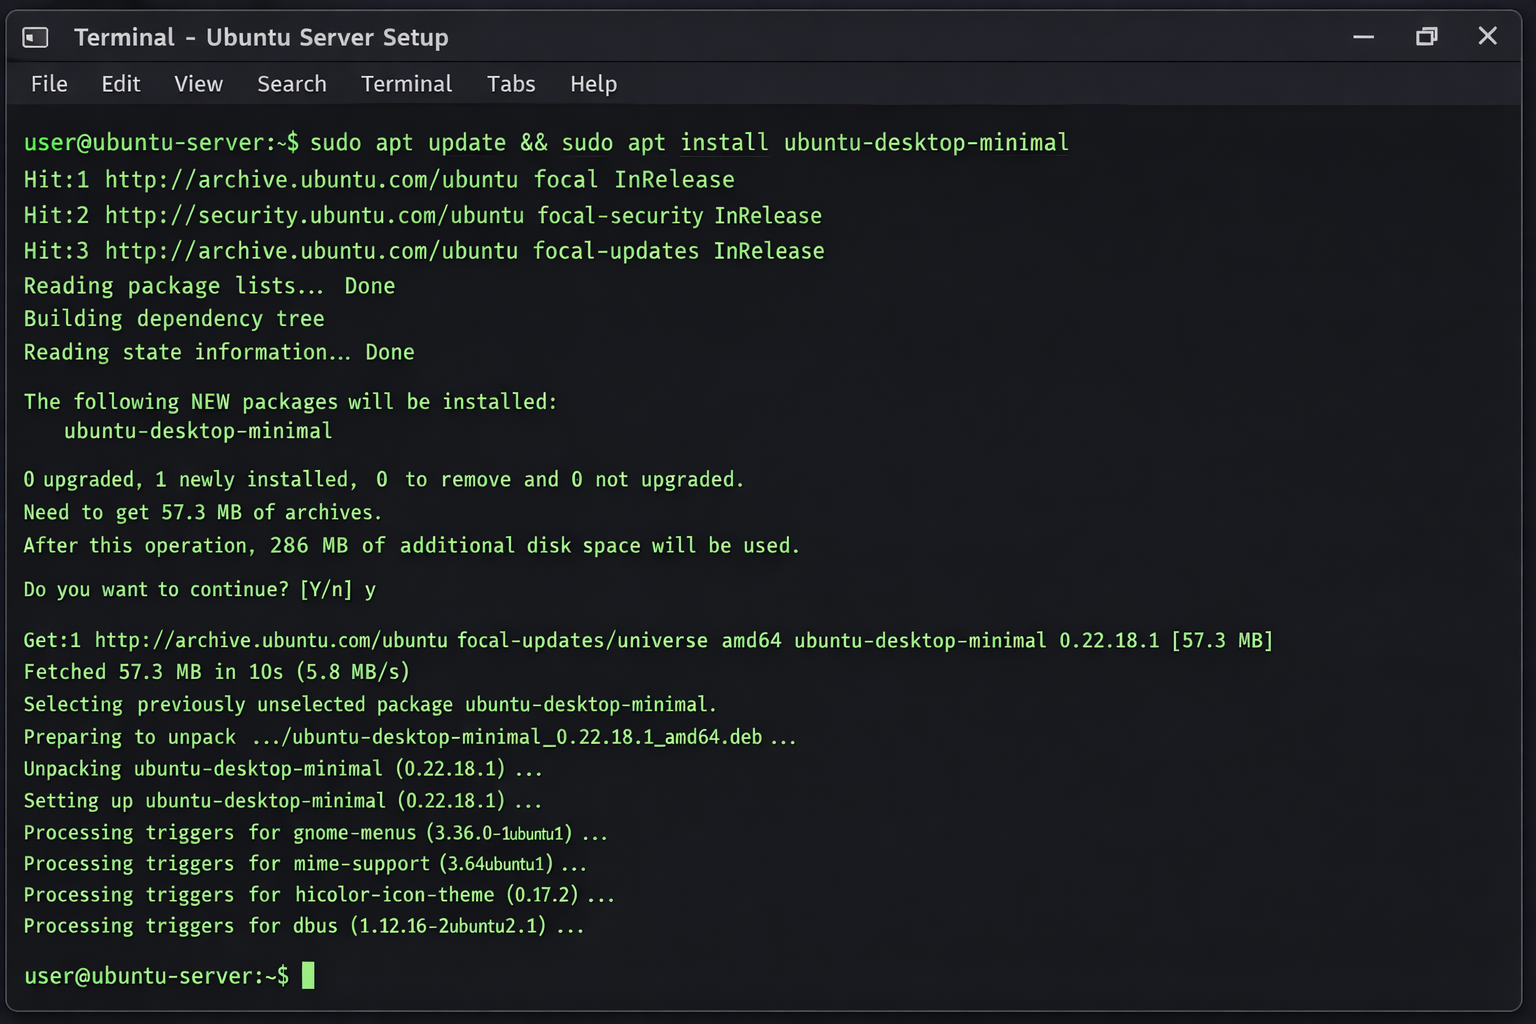Open the File menu
Screen dimensions: 1536x1024
tap(48, 84)
